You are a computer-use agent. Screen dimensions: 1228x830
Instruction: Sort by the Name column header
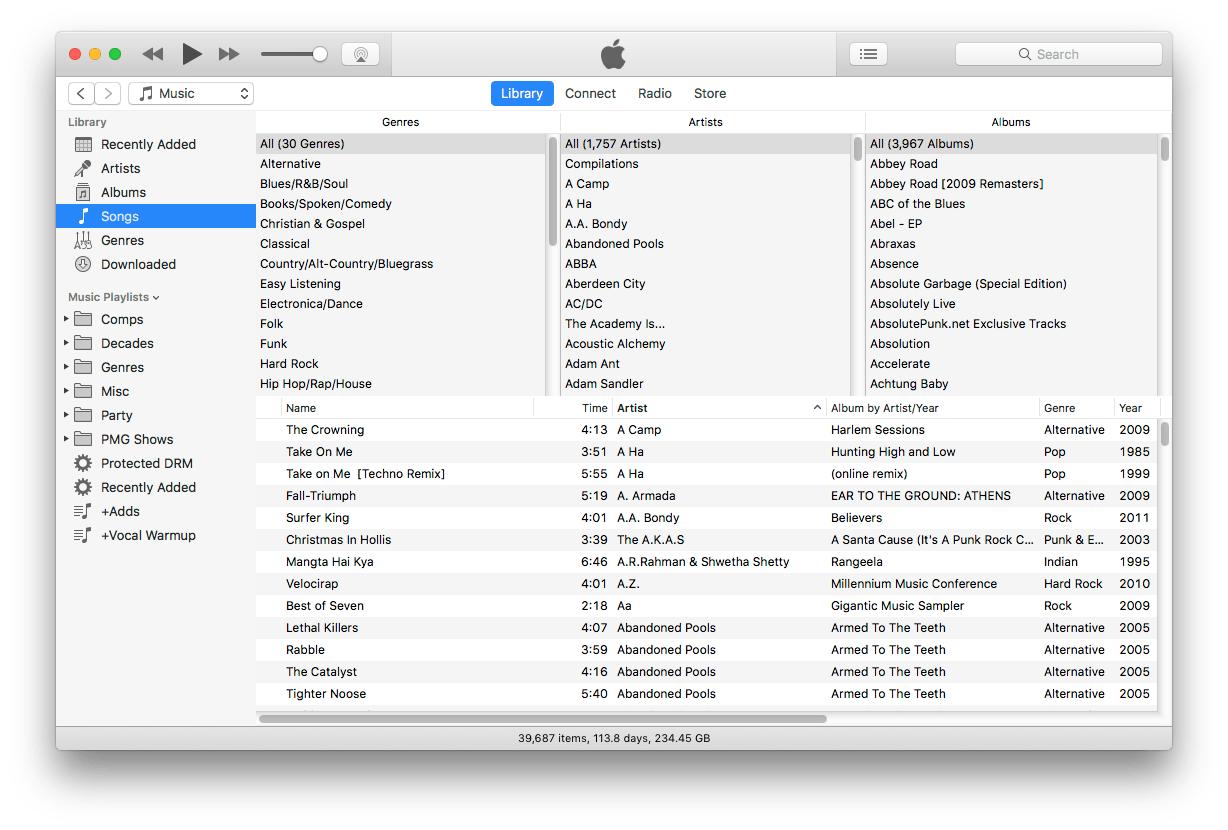coord(407,408)
